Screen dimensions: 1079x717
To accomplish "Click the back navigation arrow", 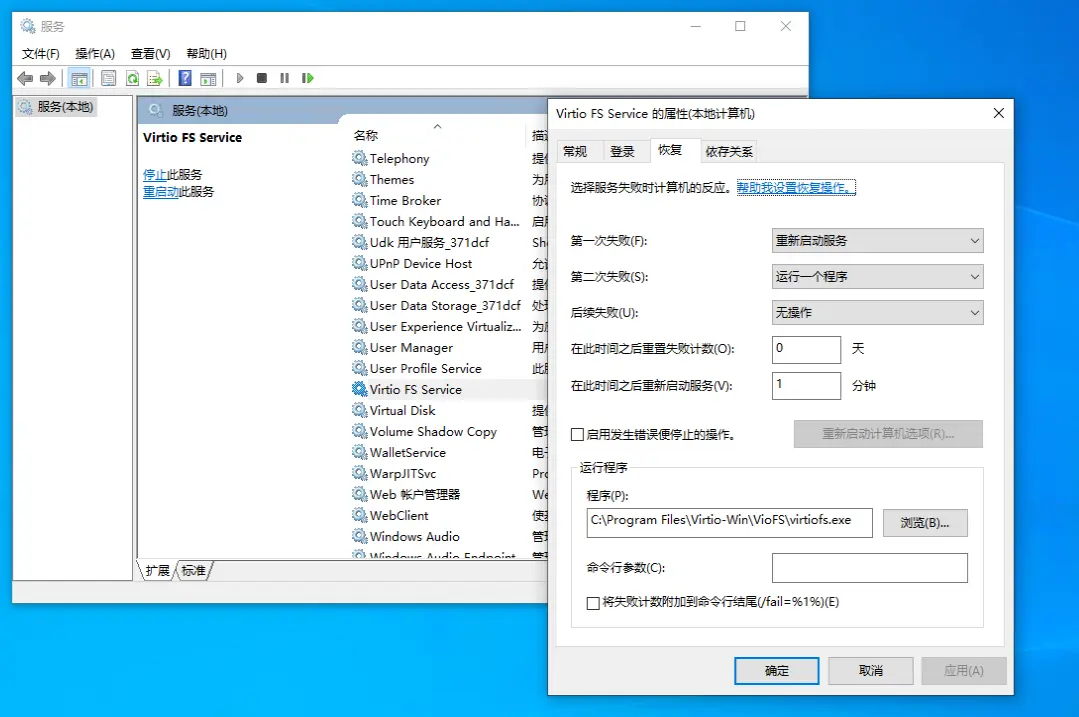I will (25, 78).
